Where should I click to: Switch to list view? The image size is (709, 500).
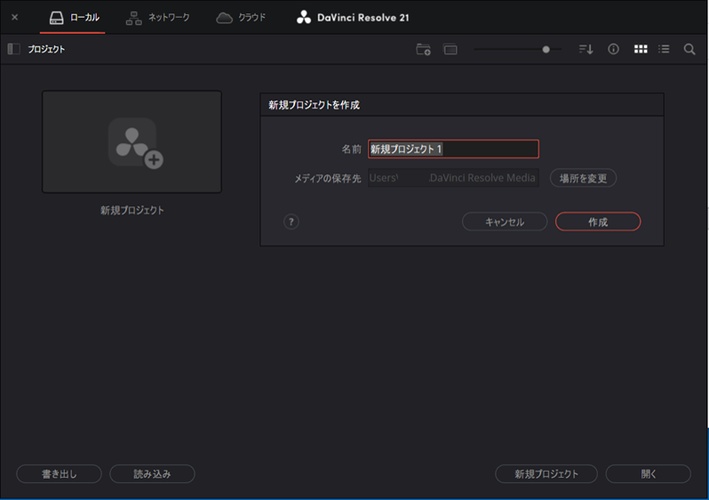664,49
